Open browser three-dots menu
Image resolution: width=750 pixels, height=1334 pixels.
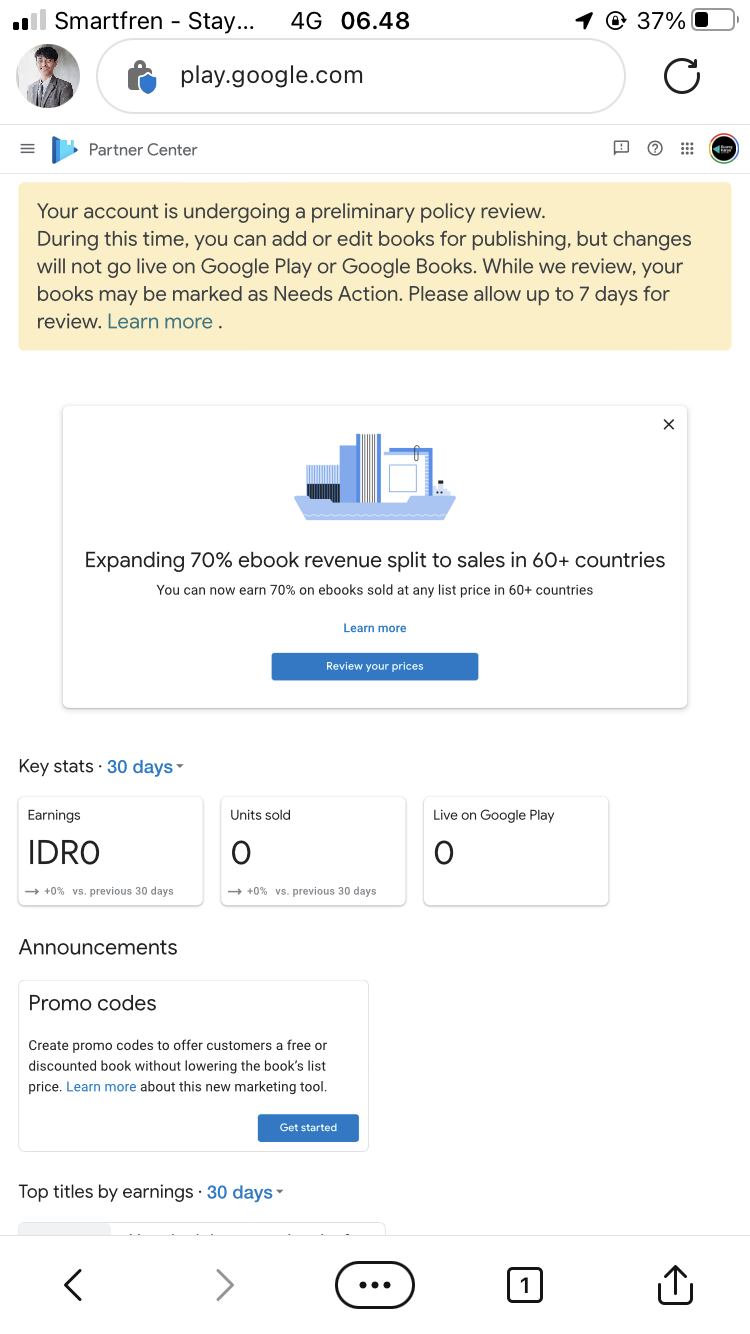point(375,1285)
